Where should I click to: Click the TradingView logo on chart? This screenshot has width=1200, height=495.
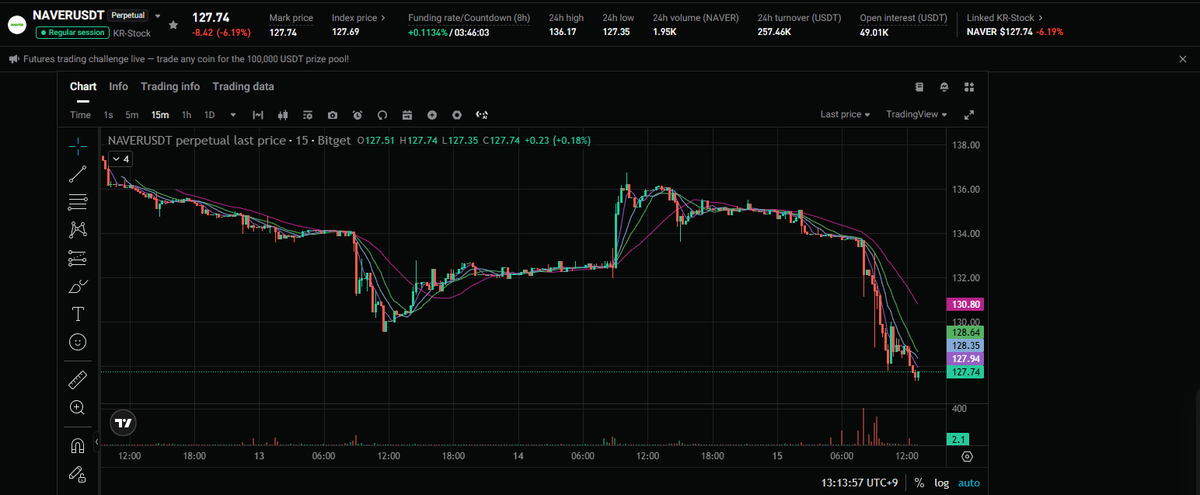coord(123,423)
